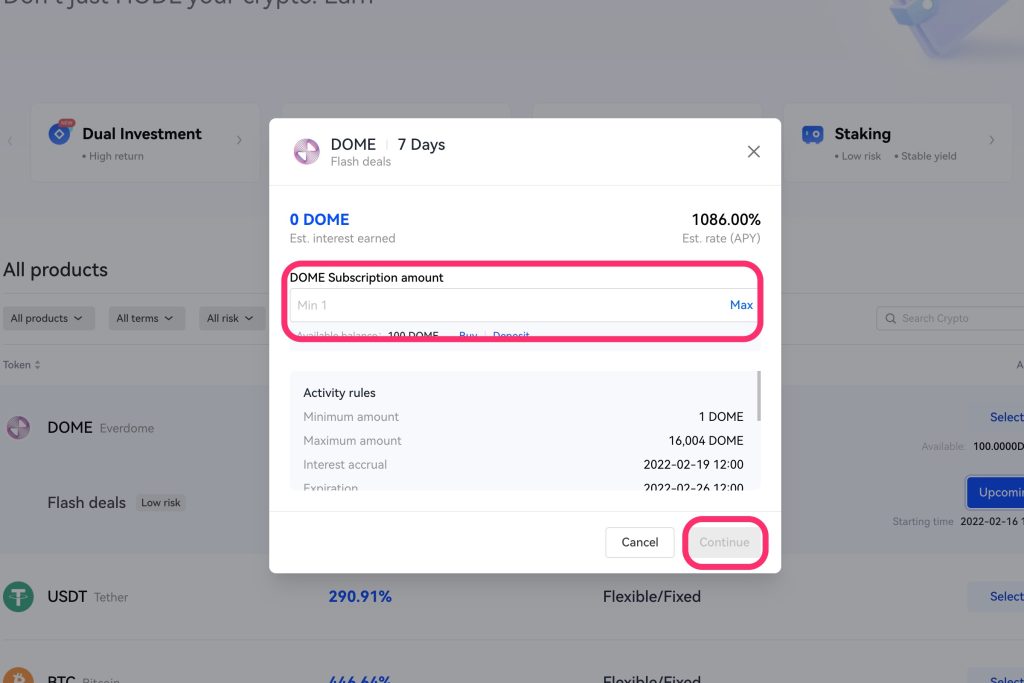Viewport: 1024px width, 683px height.
Task: Open the All risk filter dropdown
Action: point(229,319)
